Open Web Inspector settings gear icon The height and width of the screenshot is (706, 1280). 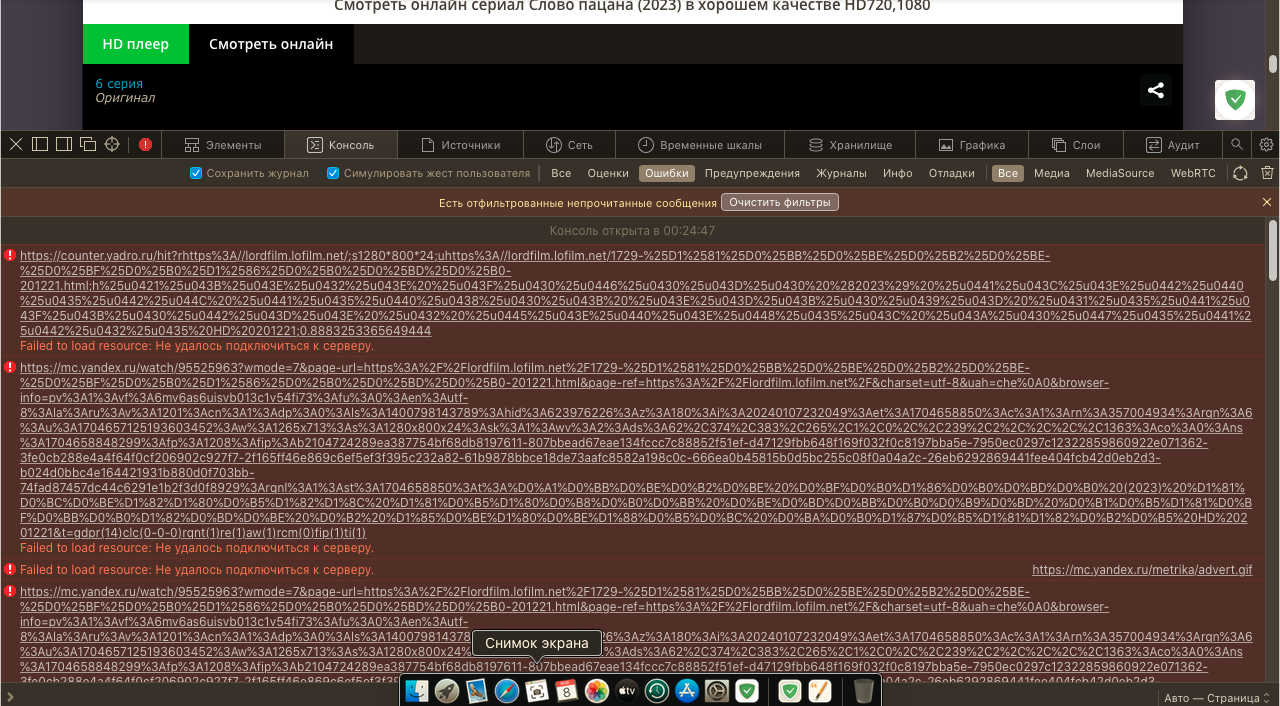tap(1266, 144)
